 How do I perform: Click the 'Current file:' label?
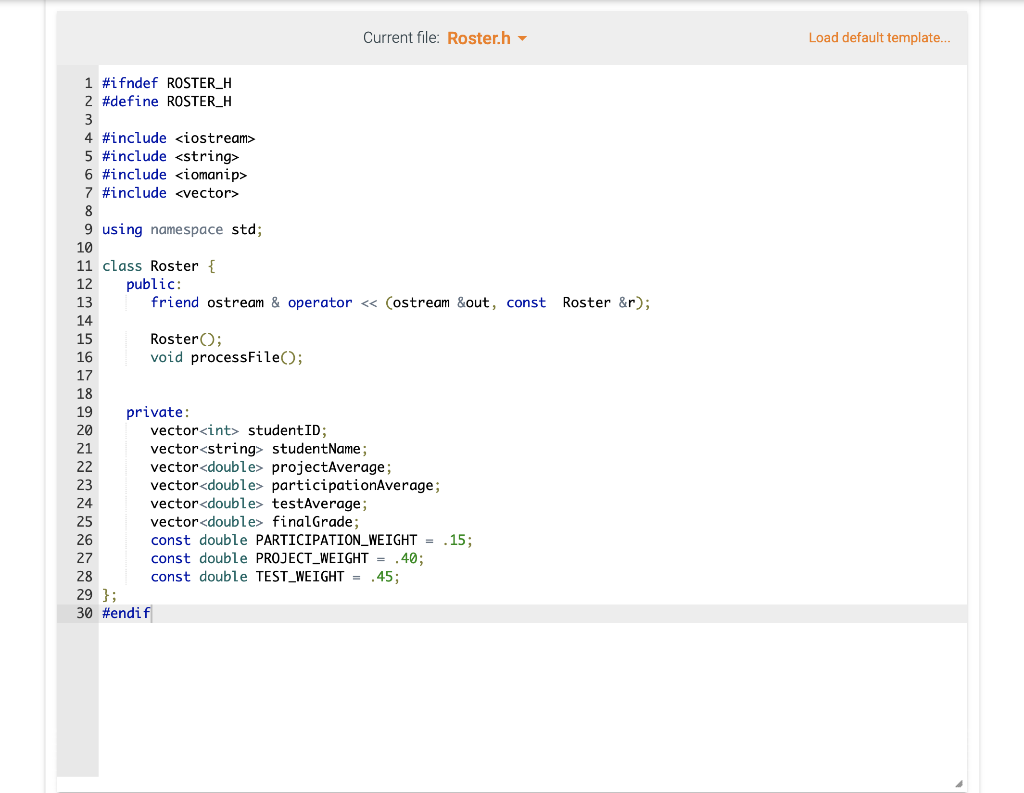click(x=400, y=37)
